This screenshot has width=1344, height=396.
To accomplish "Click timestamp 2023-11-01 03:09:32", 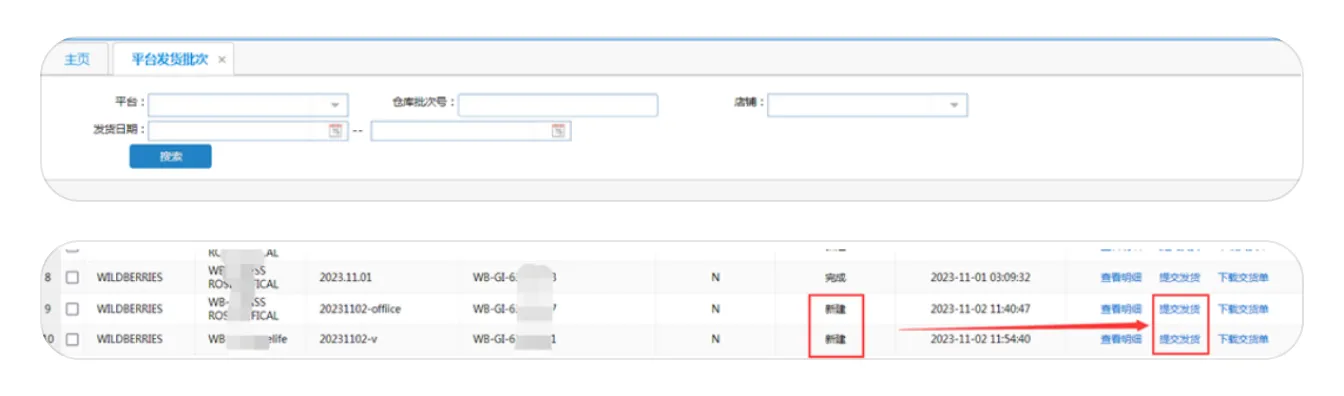I will point(980,278).
